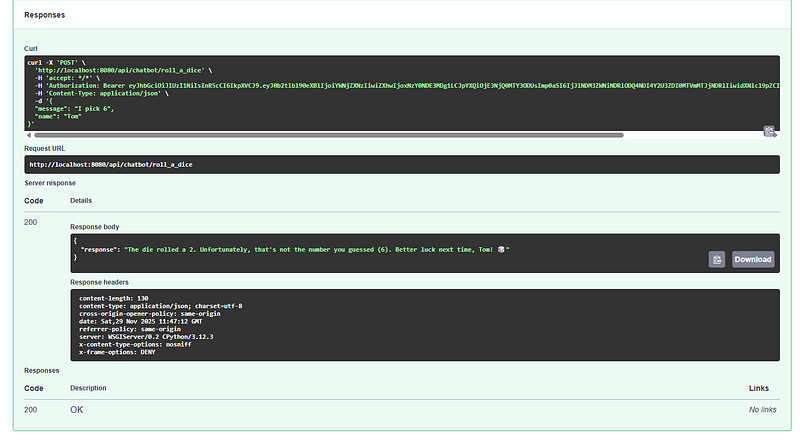Select the Request URL text box

pyautogui.click(x=402, y=164)
